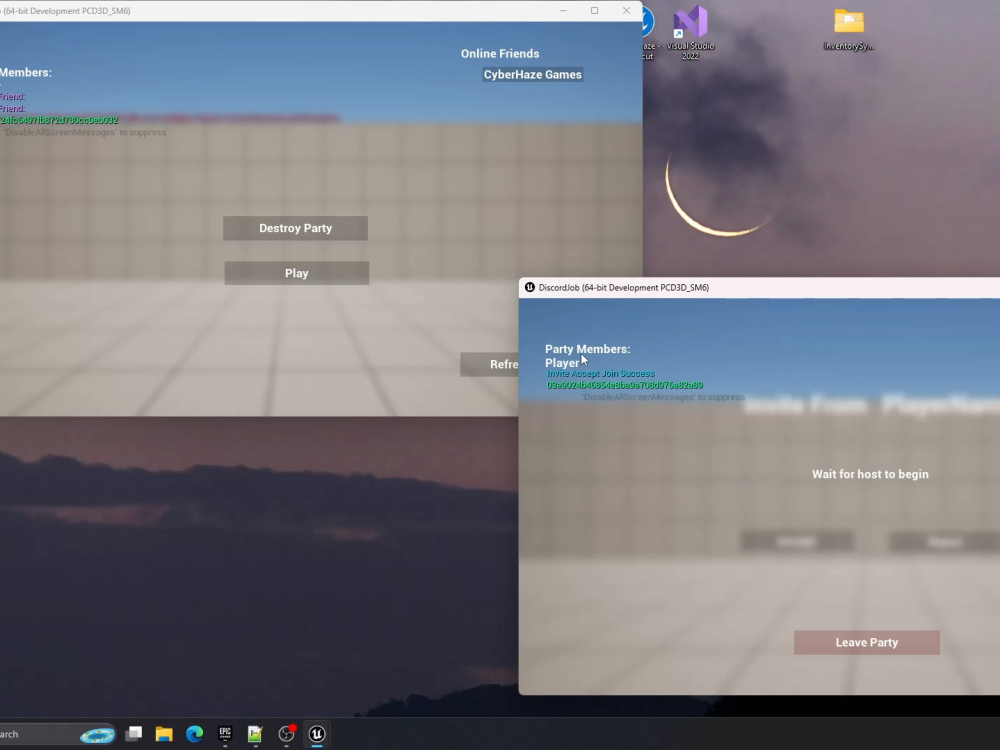Click the green ID string in DiscordJob
1000x750 pixels.
click(625, 385)
